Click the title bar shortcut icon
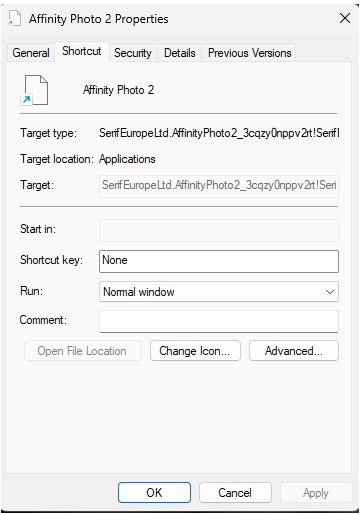Image resolution: width=361 pixels, height=514 pixels. pyautogui.click(x=15, y=18)
